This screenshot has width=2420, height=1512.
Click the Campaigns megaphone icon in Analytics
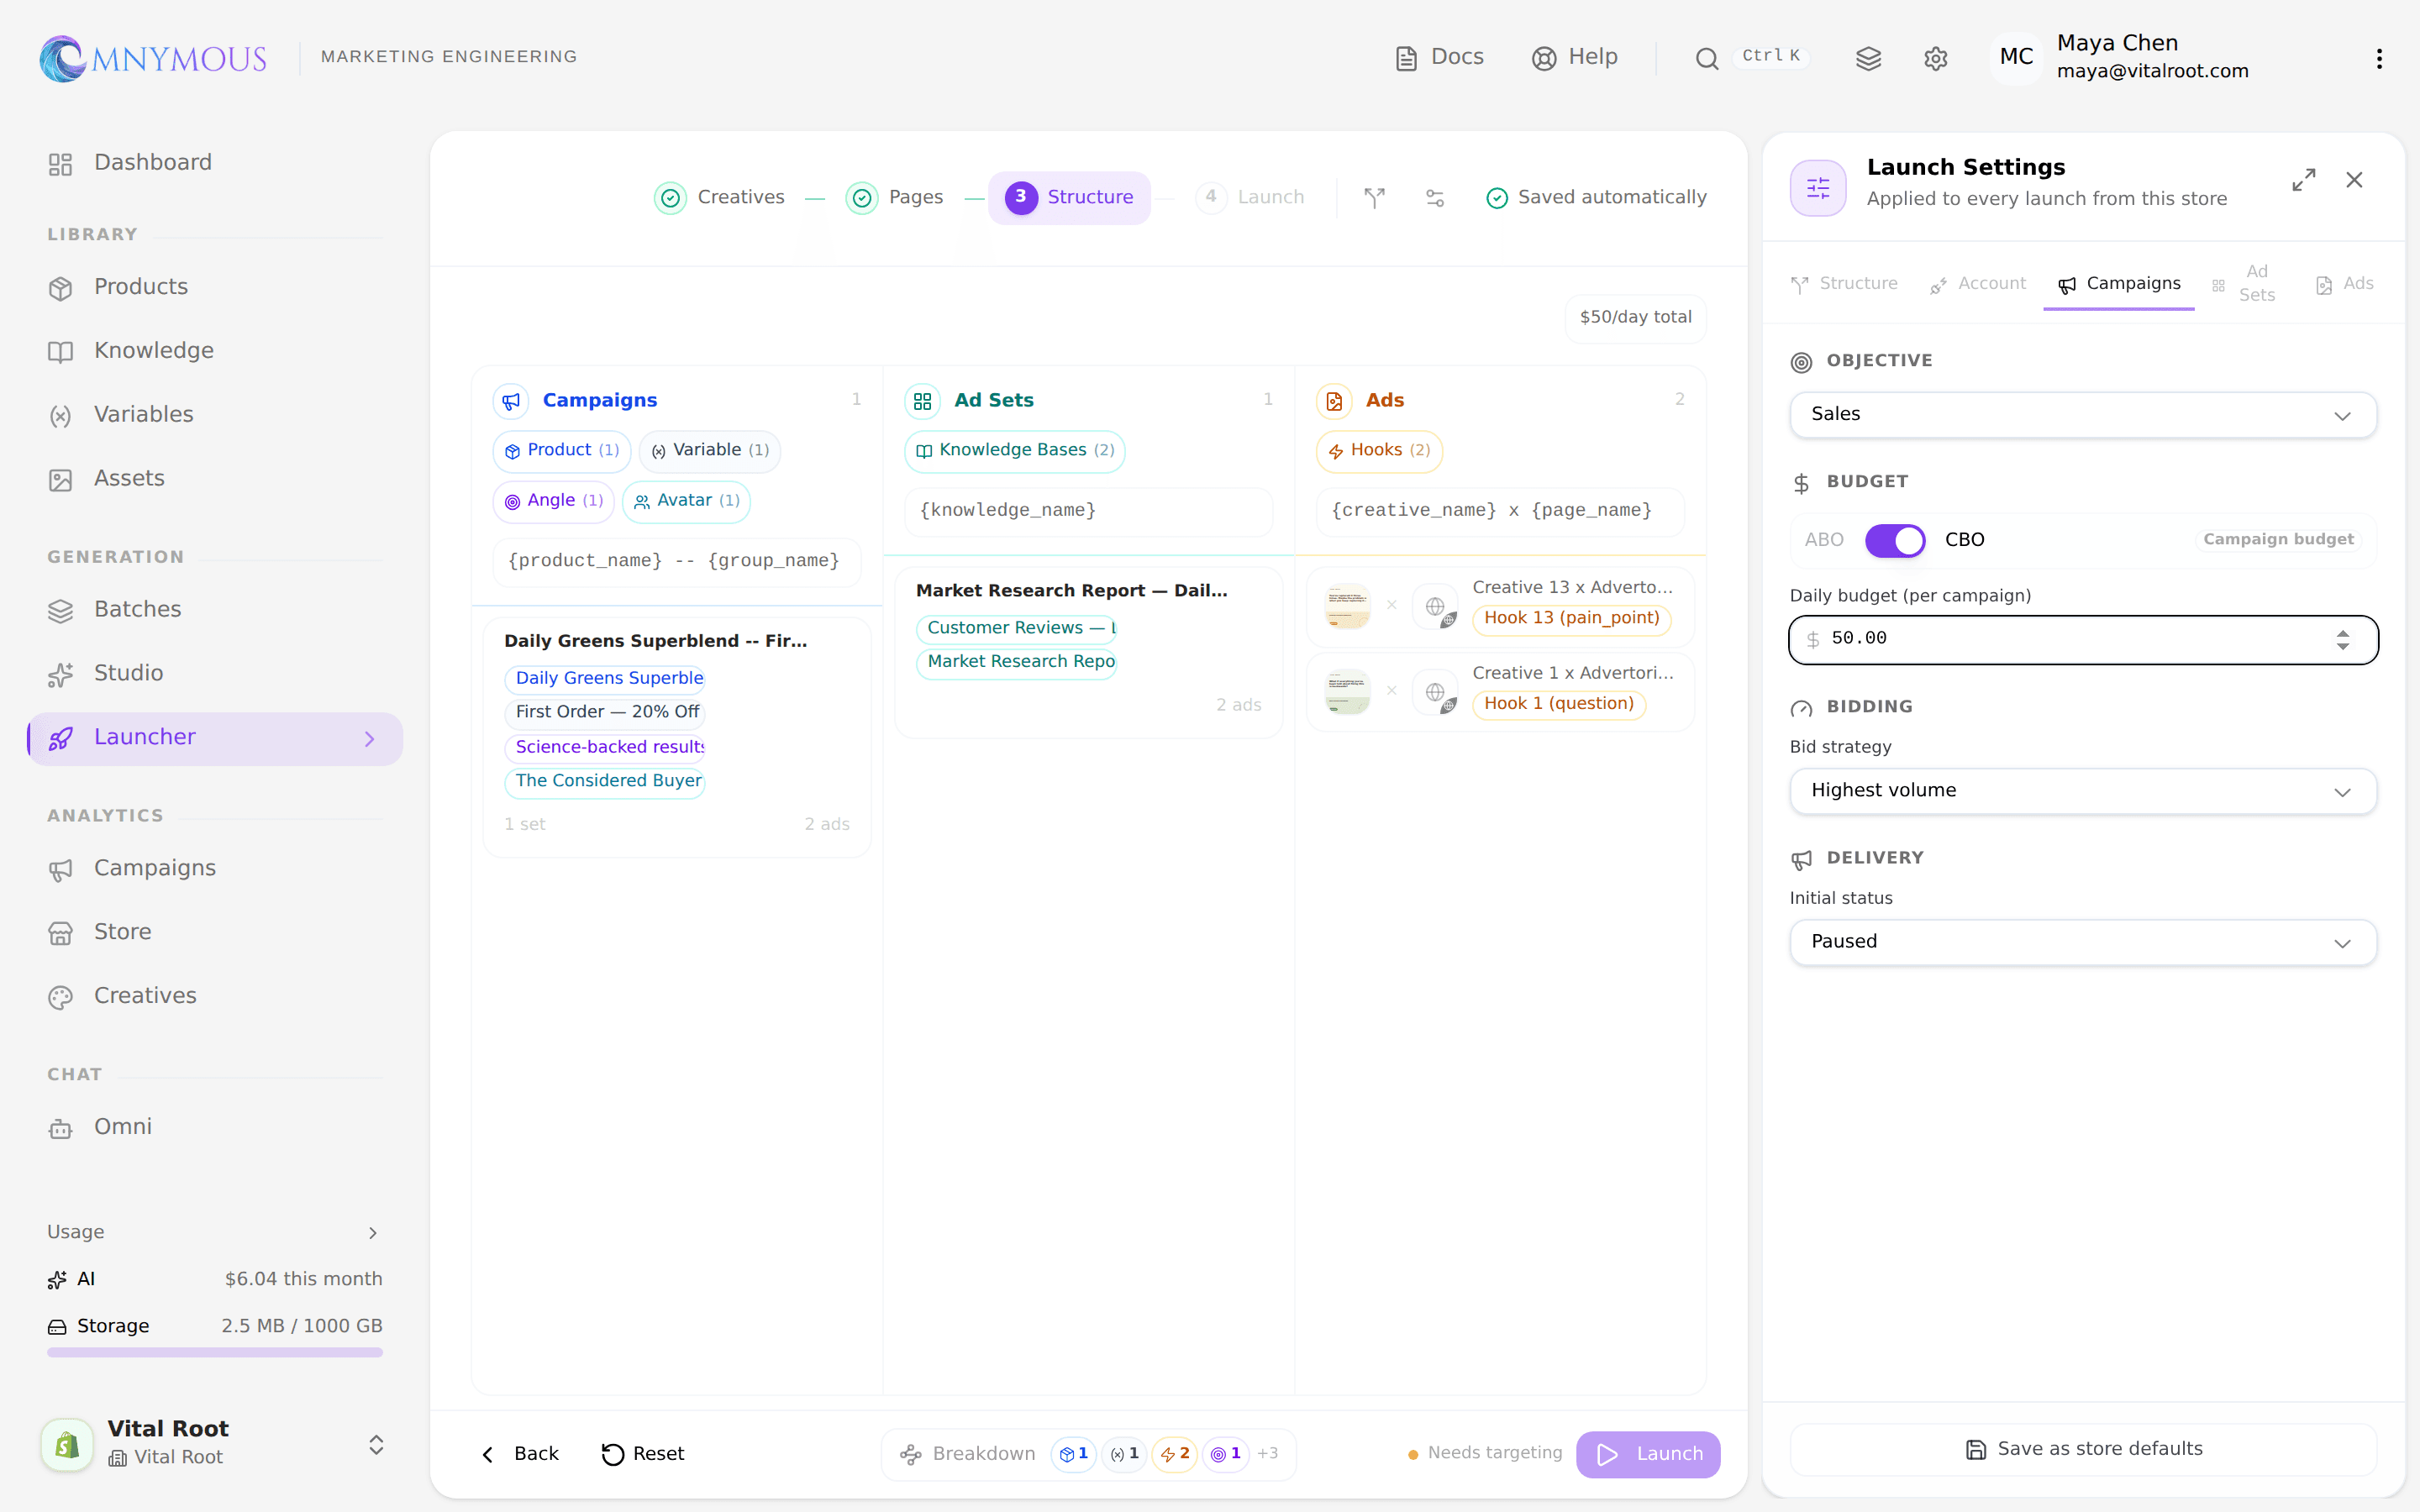click(60, 870)
